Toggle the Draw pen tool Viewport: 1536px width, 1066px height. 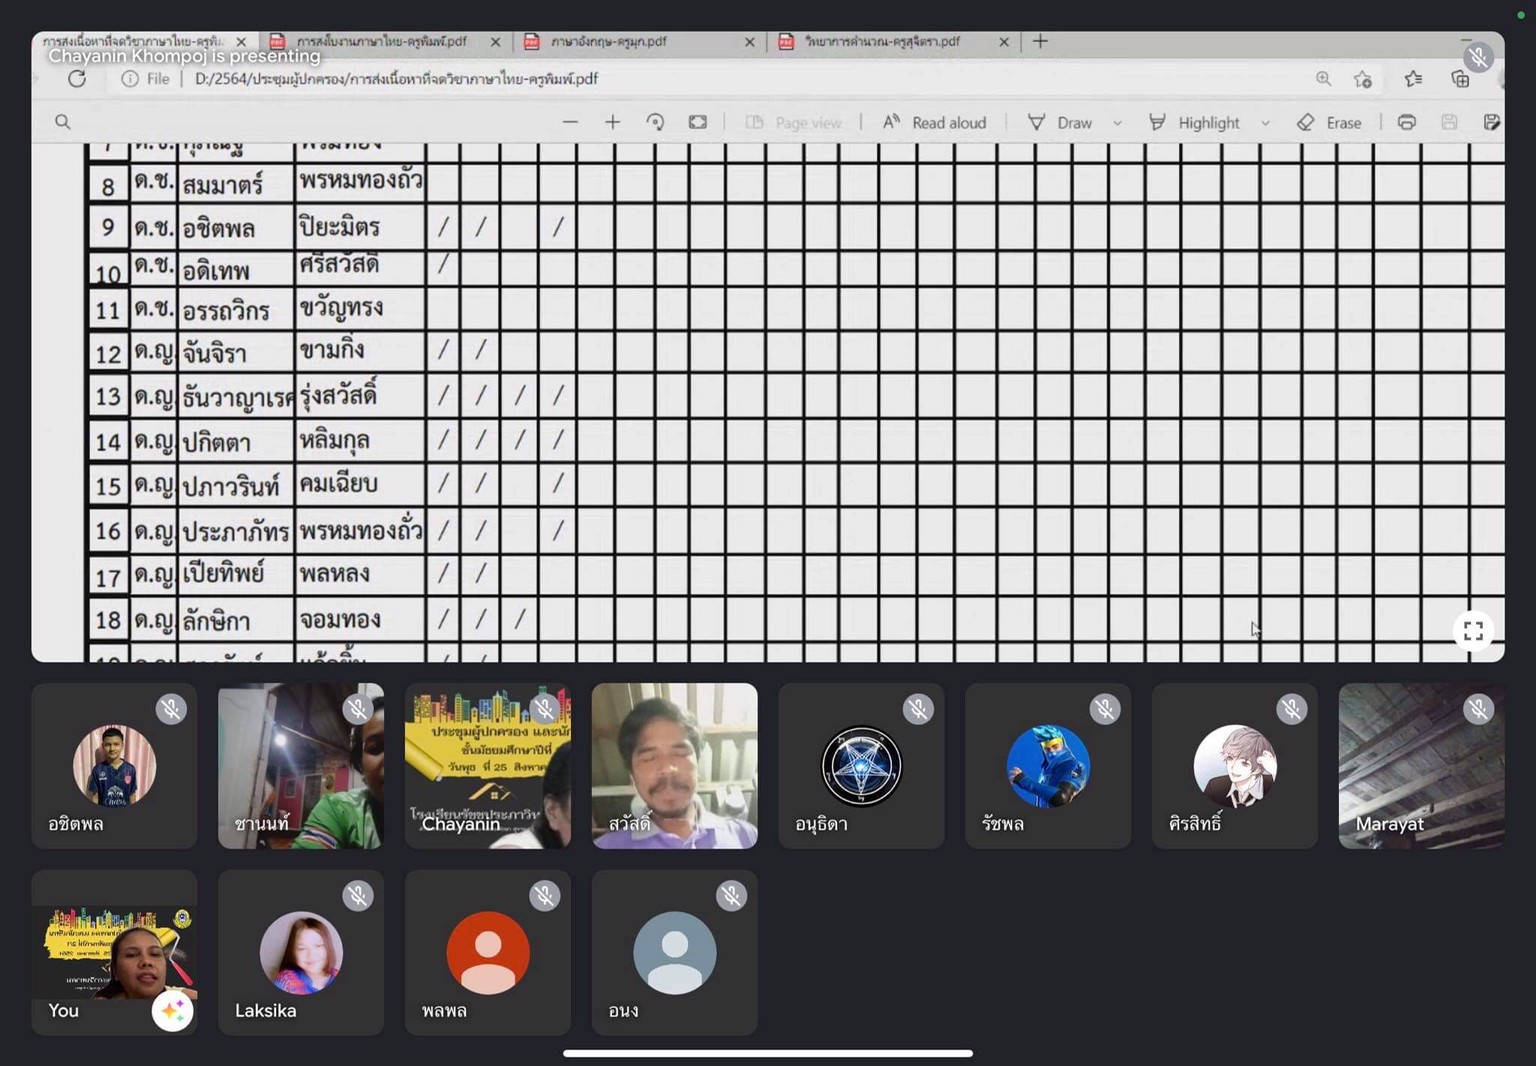[x=1060, y=122]
